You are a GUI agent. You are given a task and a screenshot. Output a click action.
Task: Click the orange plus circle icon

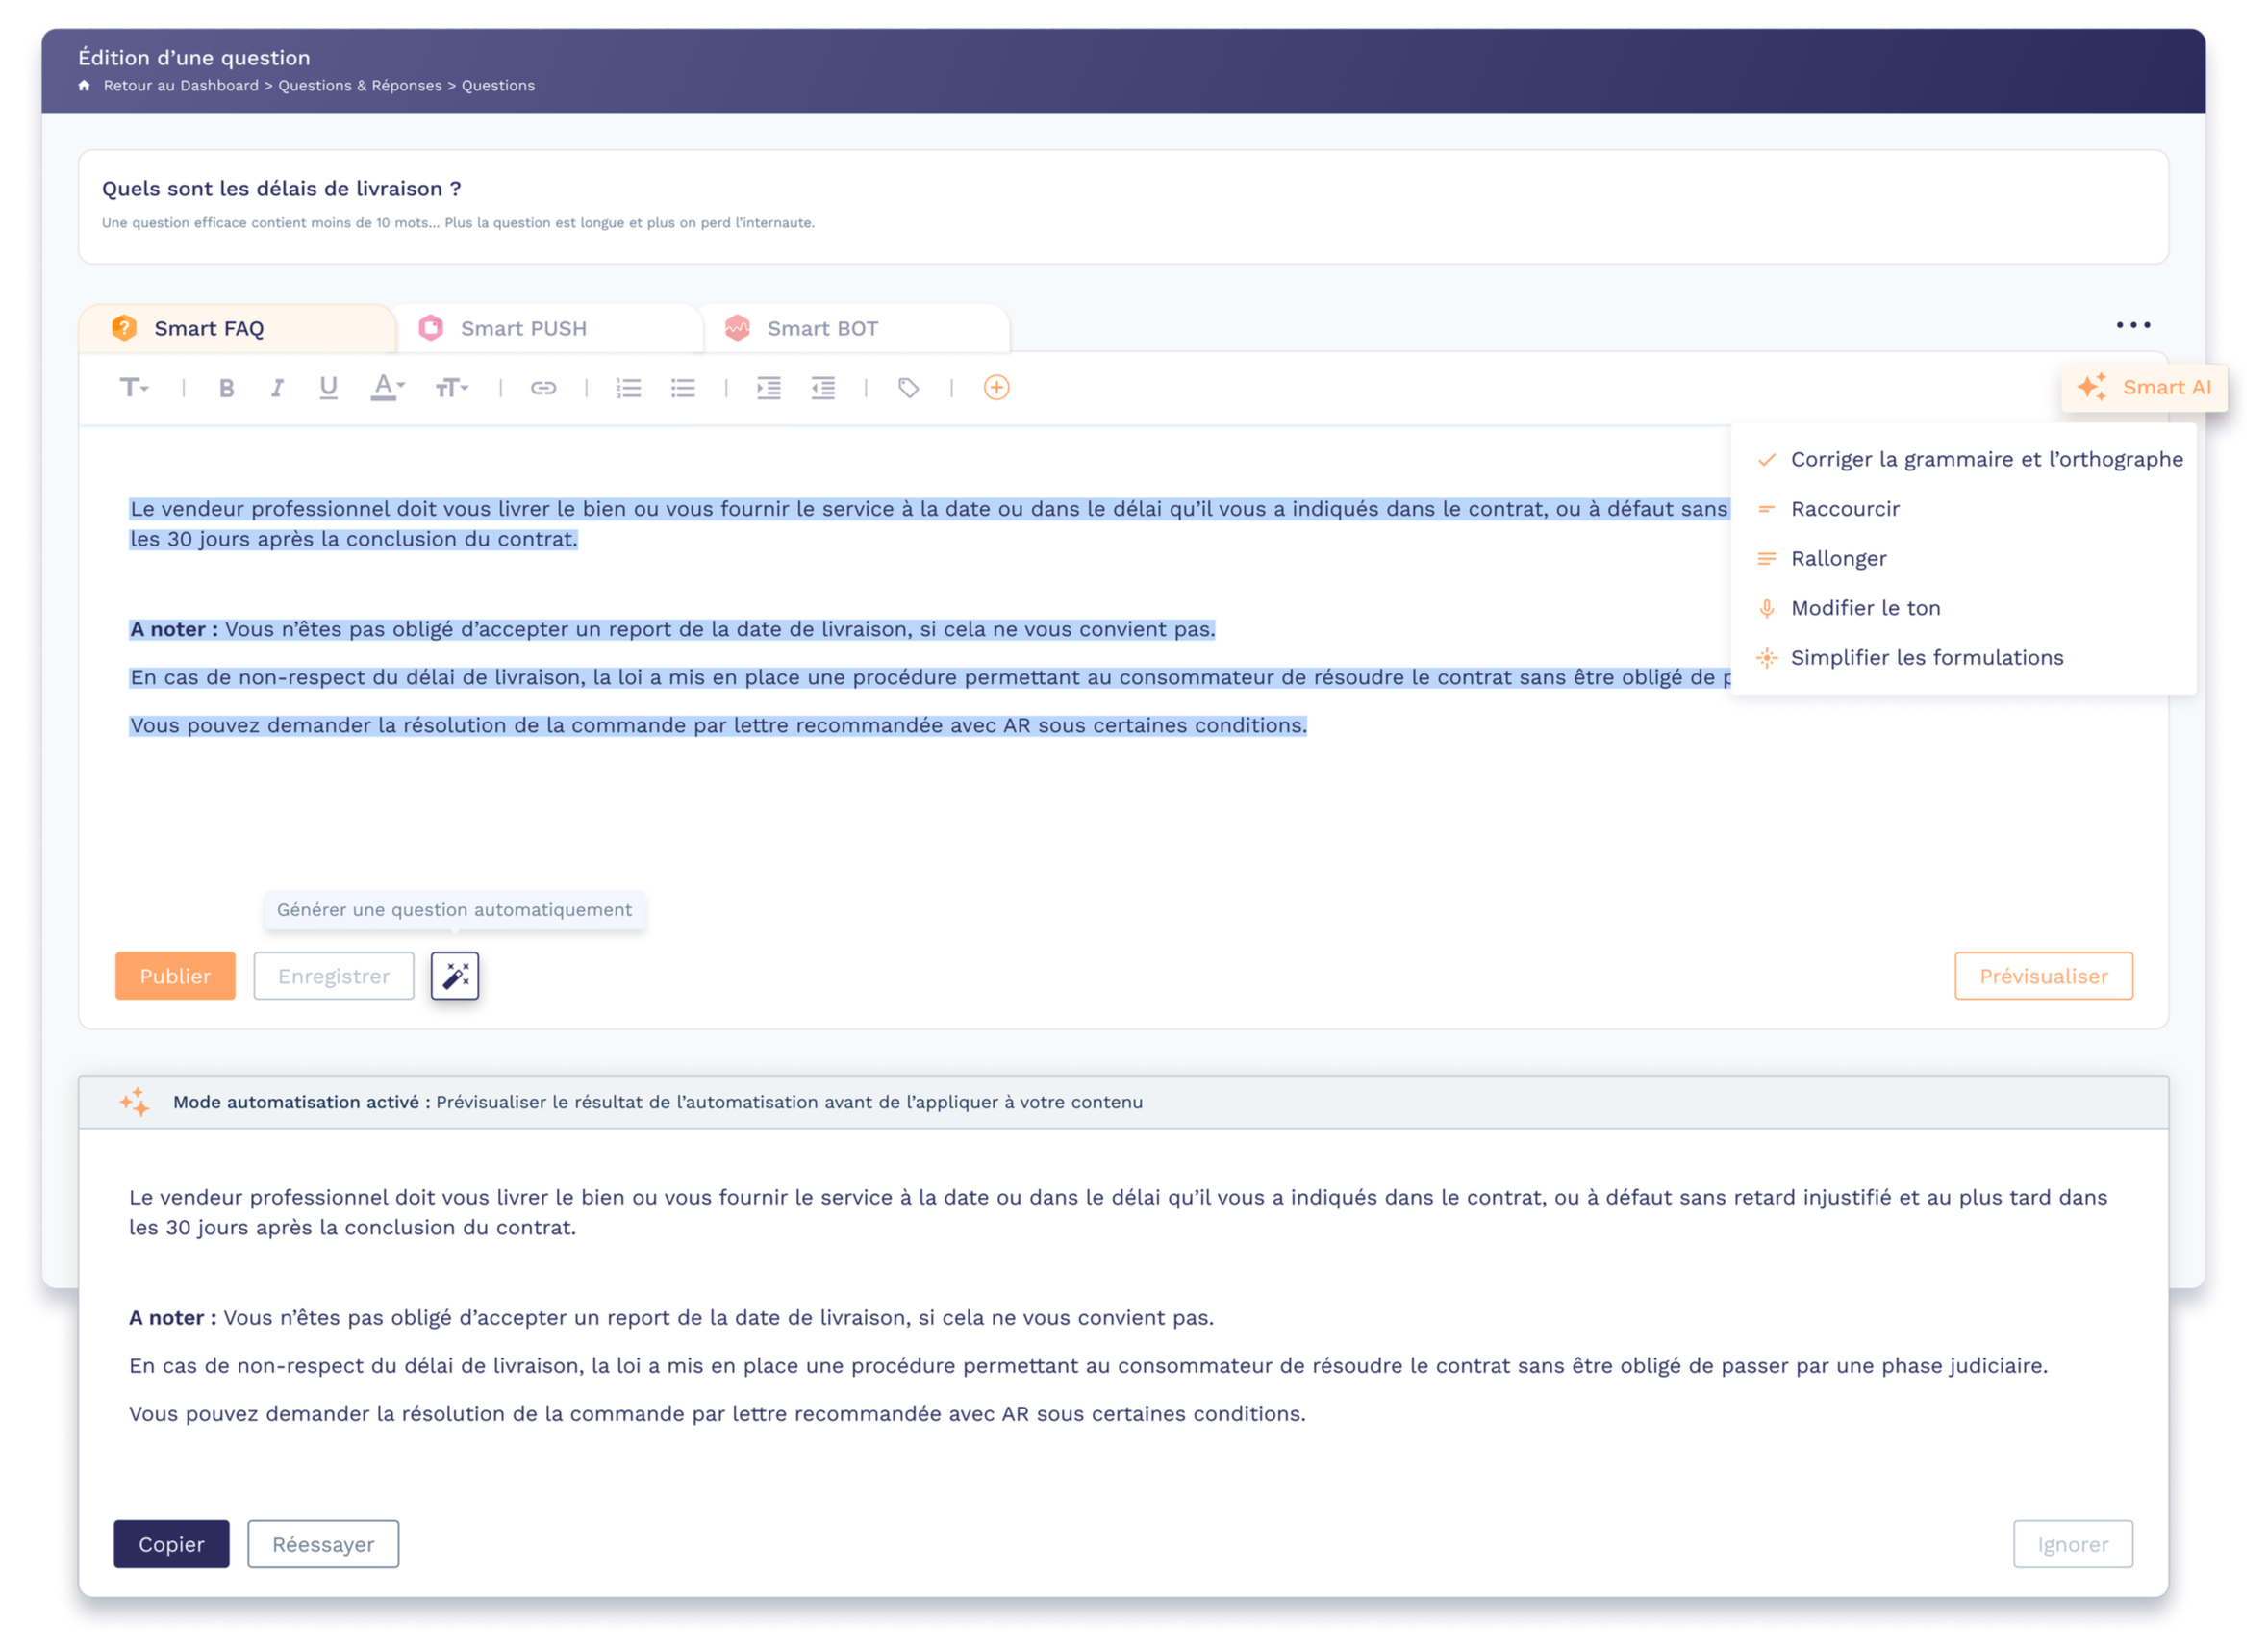996,388
